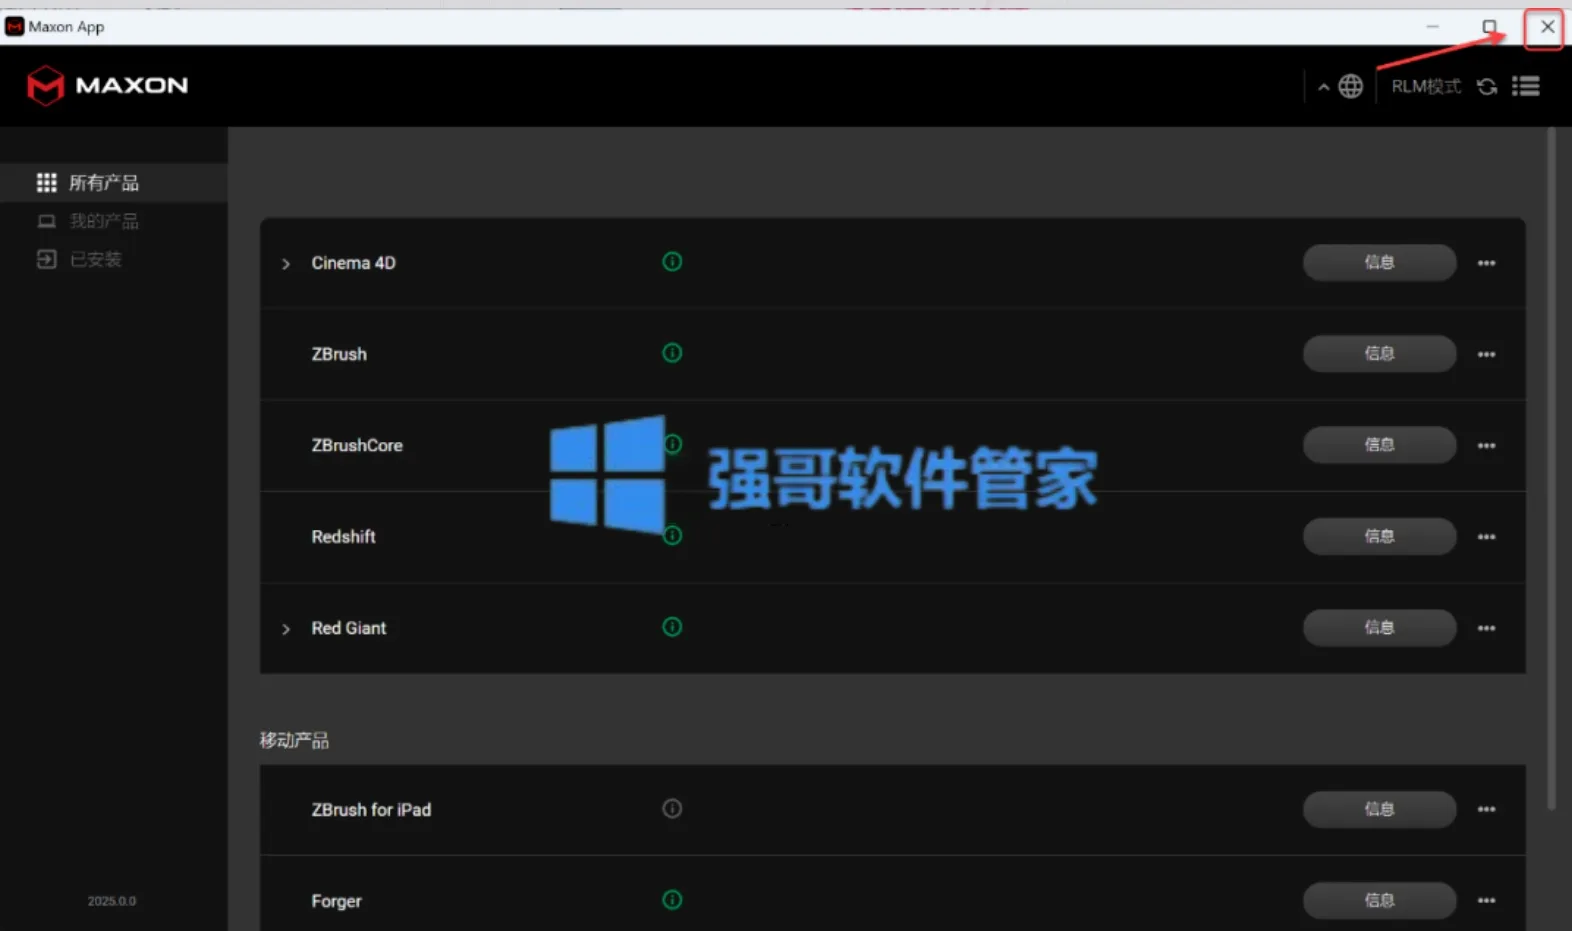Click the 信息 button for Cinema 4D
Image resolution: width=1572 pixels, height=931 pixels.
(1379, 262)
